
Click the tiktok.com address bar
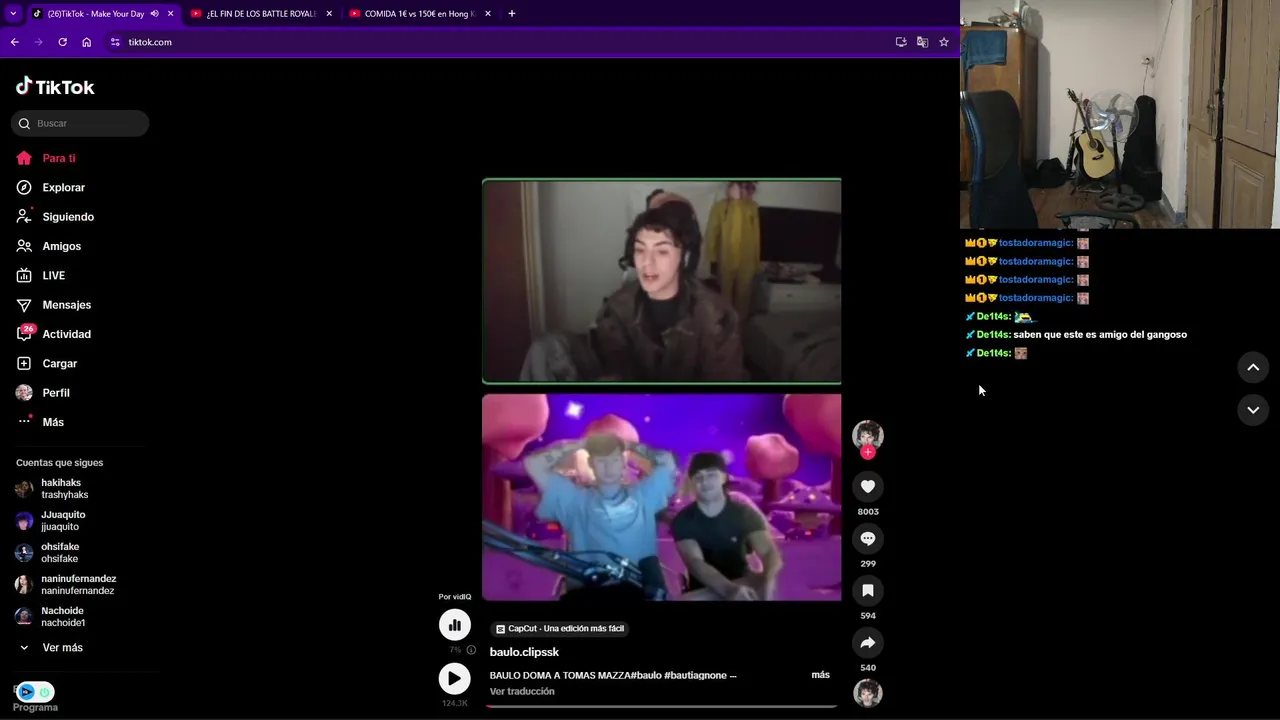(x=500, y=42)
